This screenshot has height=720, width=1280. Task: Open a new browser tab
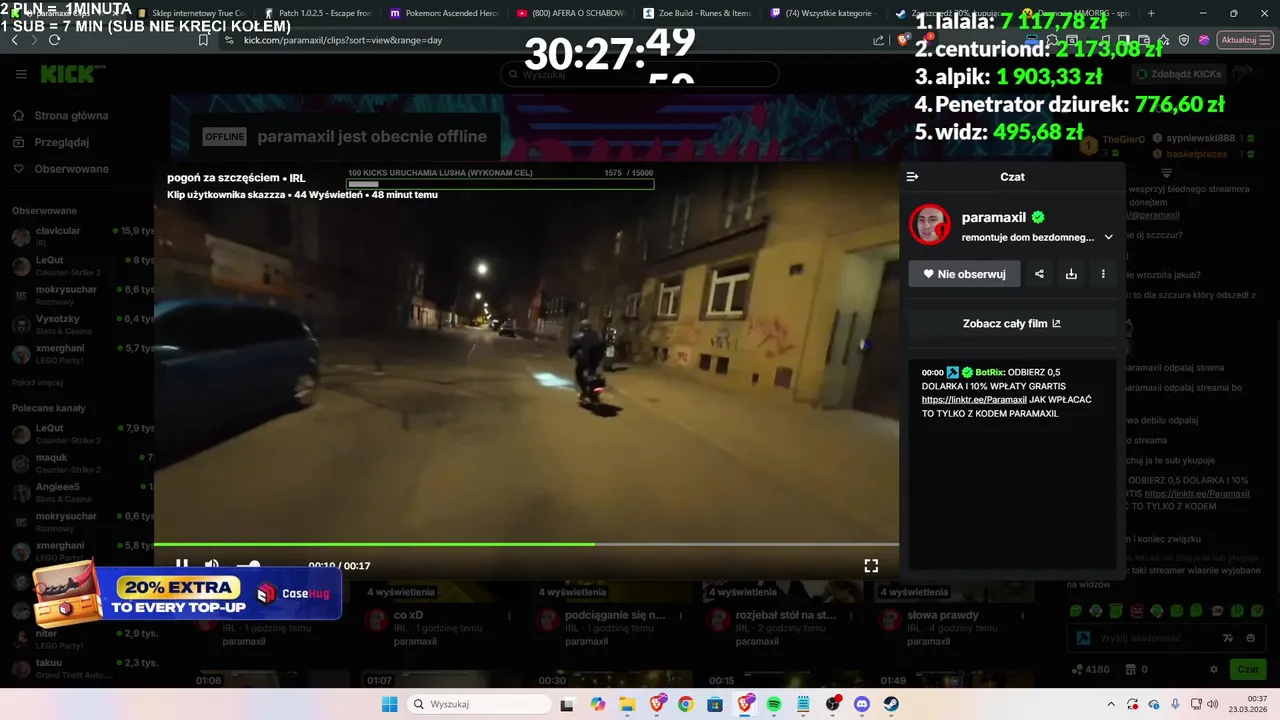coord(1151,13)
